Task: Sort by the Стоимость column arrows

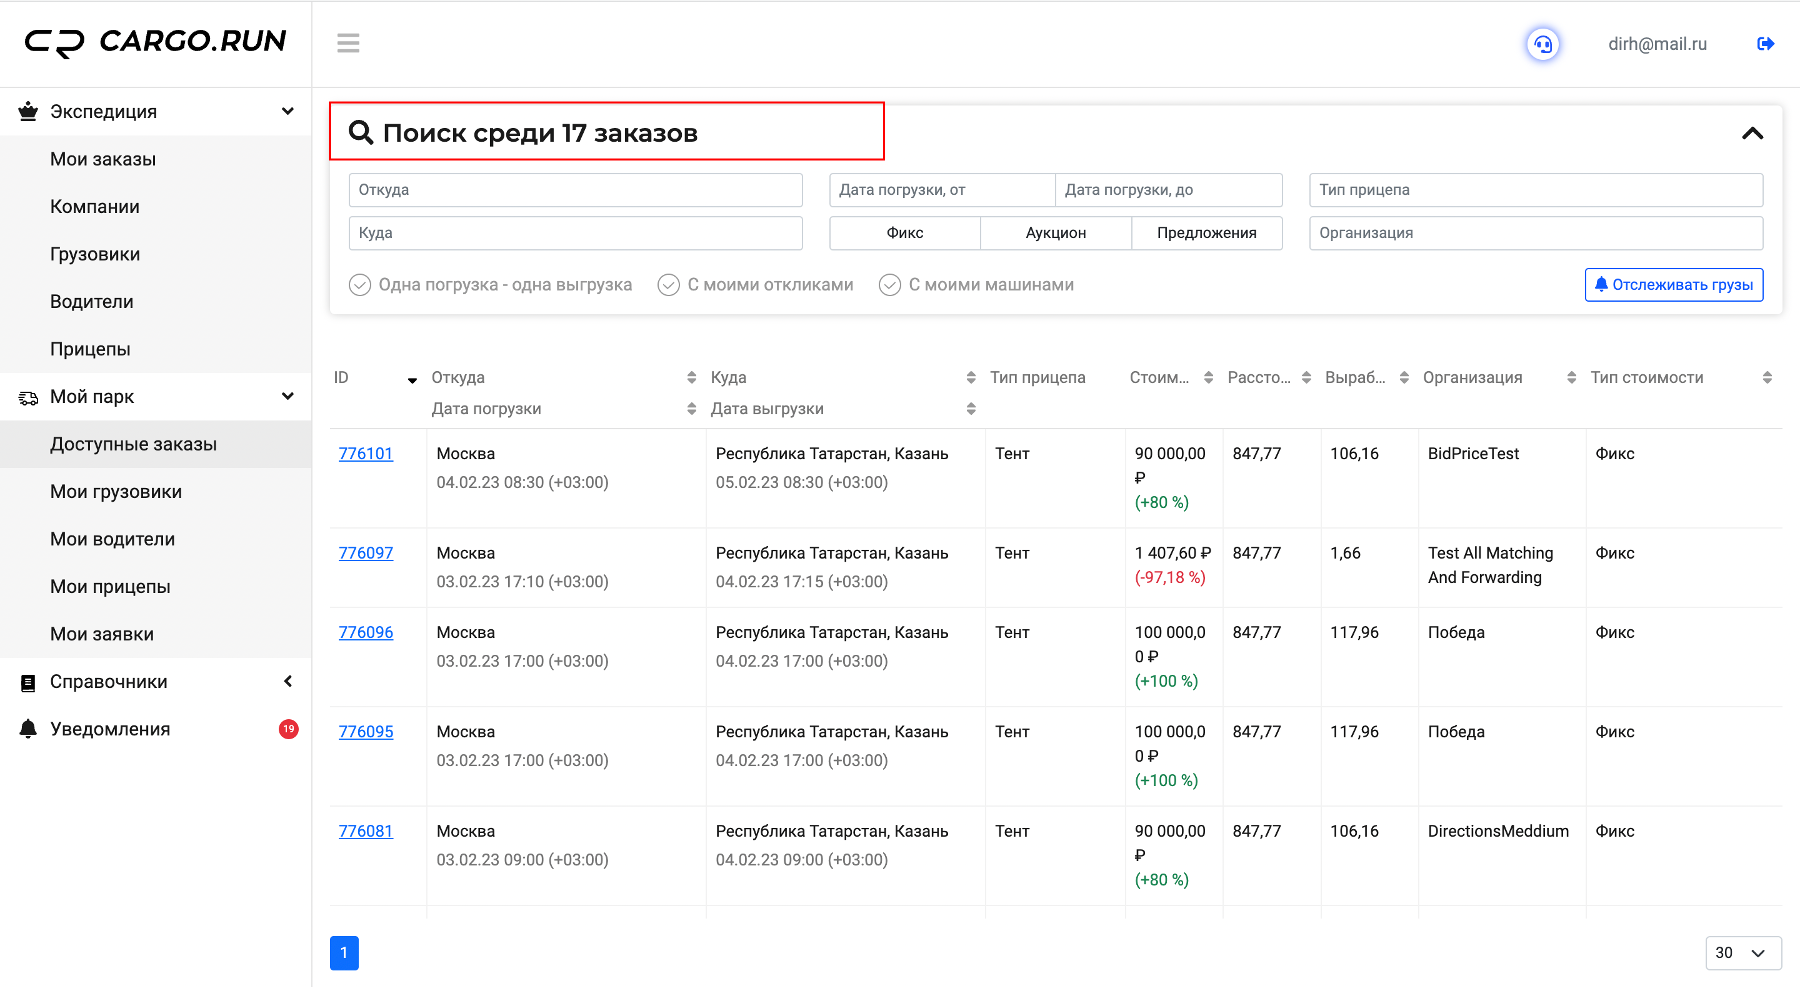Action: (1208, 377)
